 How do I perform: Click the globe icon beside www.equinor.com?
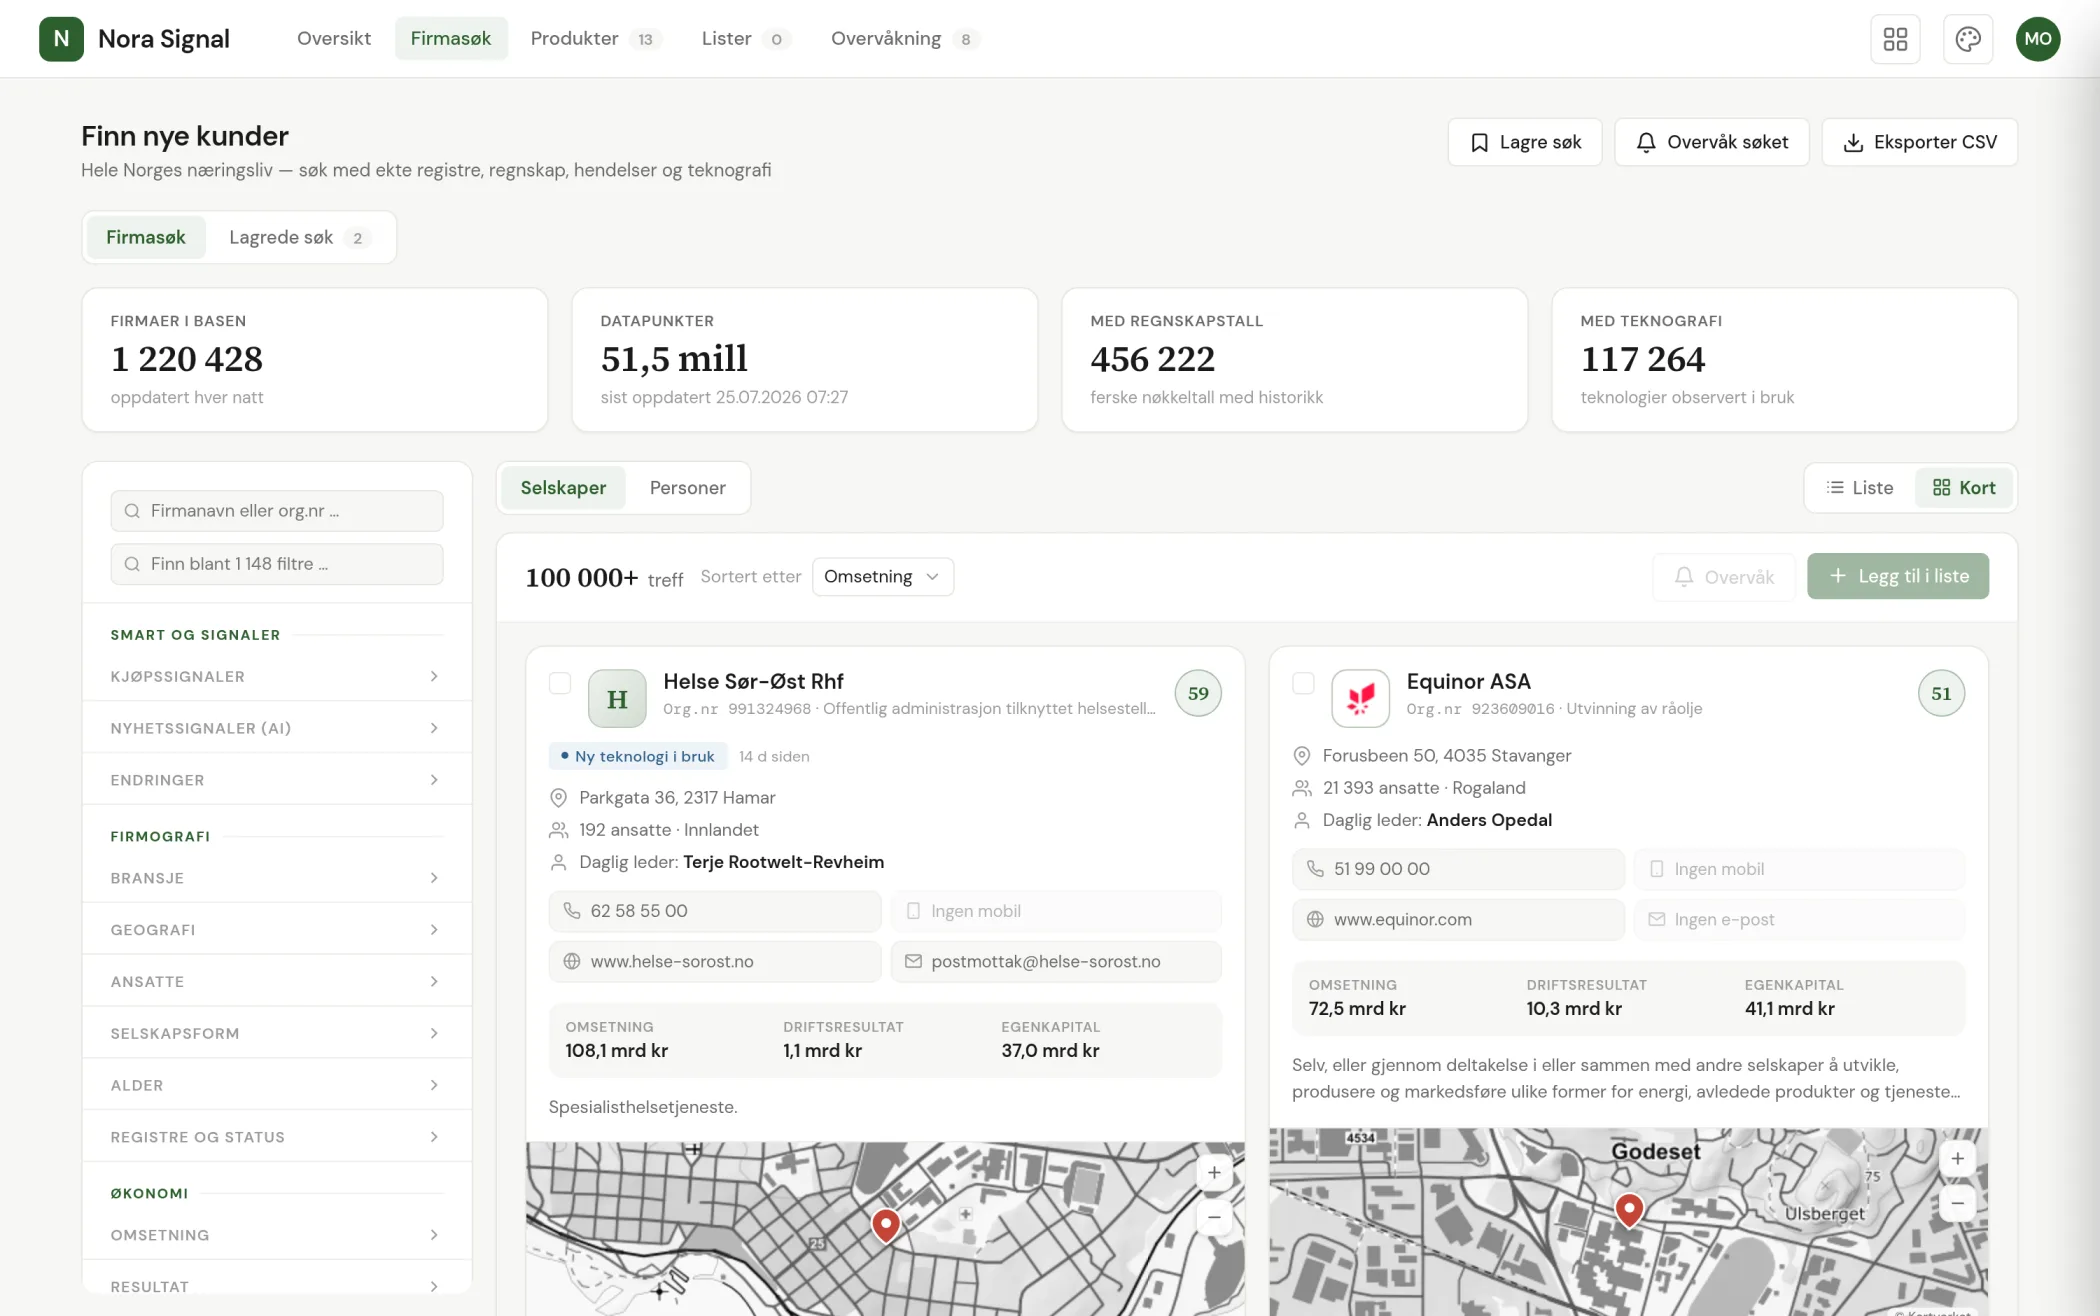(1315, 919)
